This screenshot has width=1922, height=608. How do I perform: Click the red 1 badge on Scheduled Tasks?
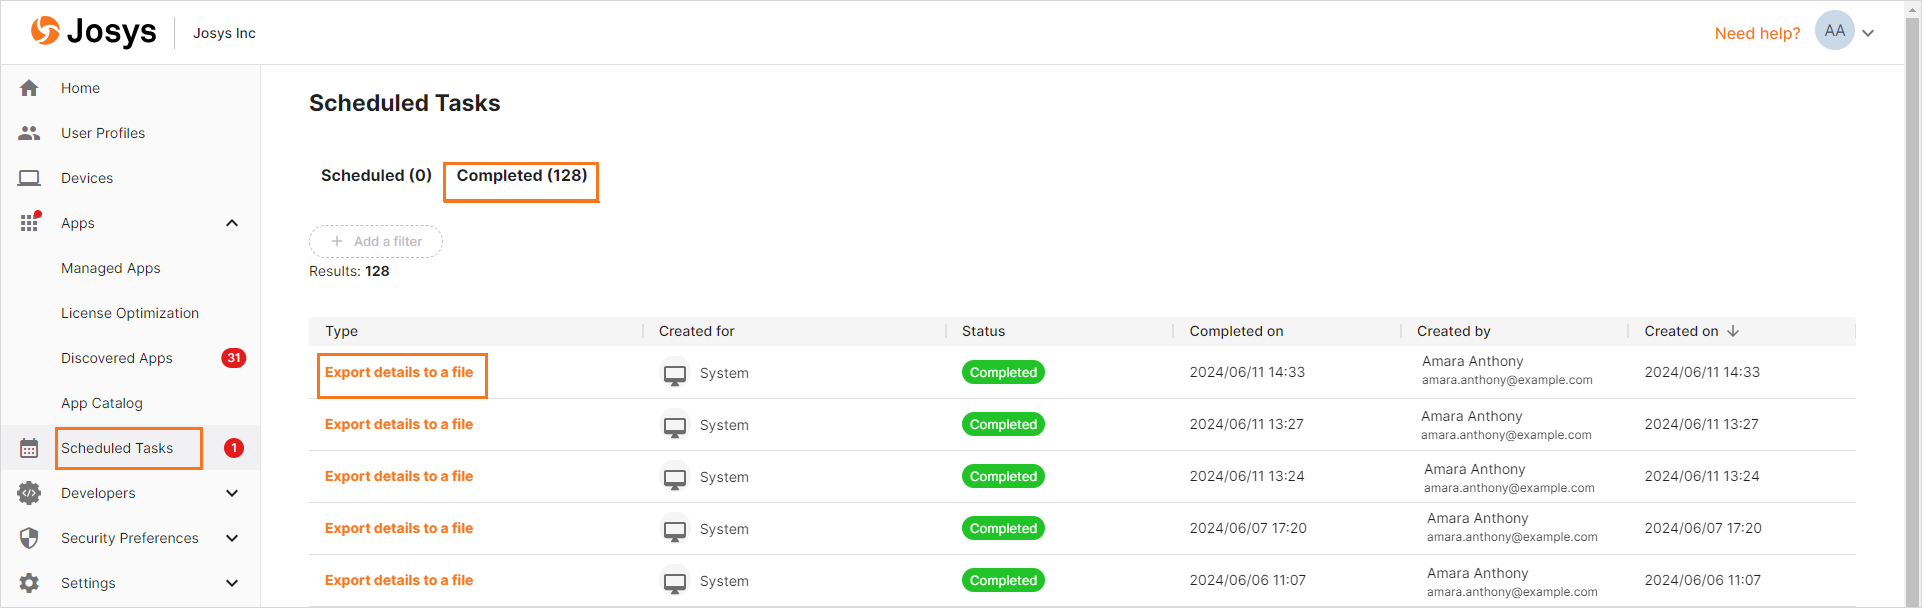tap(233, 448)
